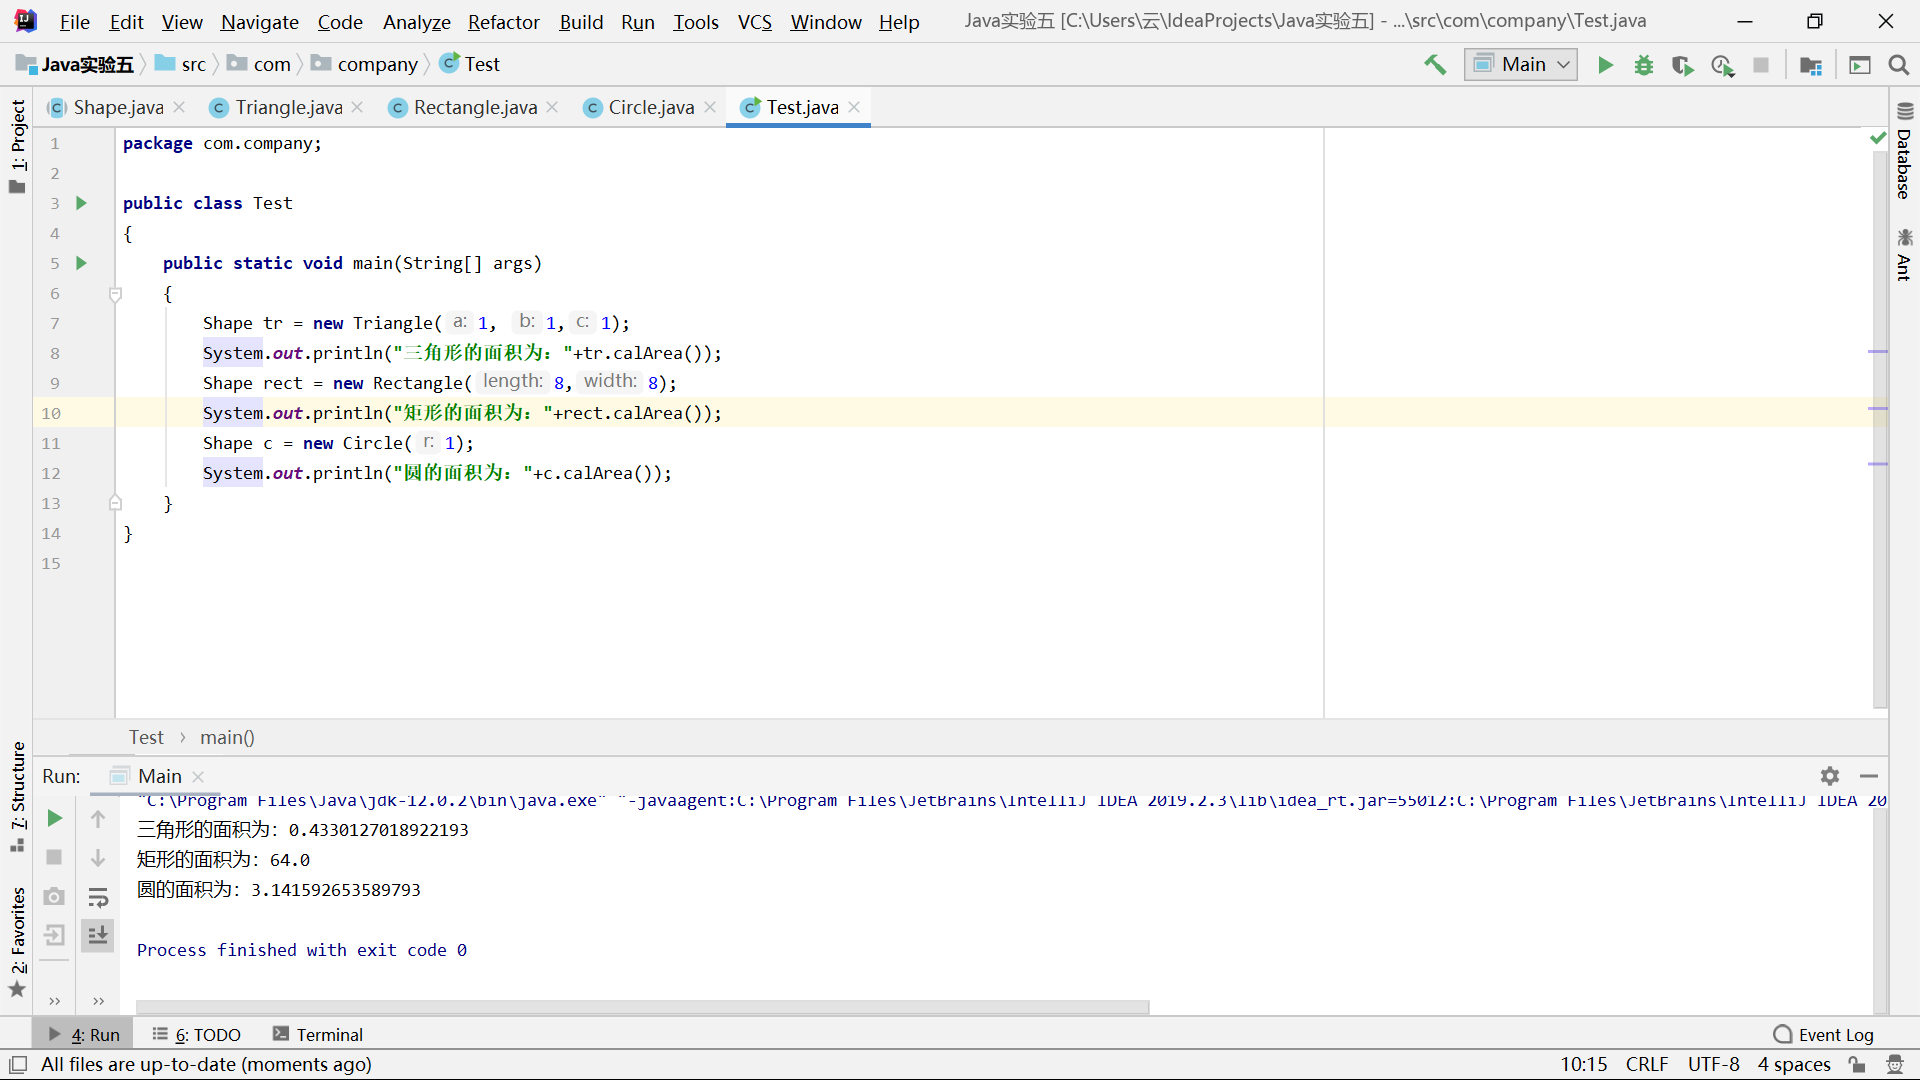Place cursor on line 12 println statement

pyautogui.click(x=437, y=473)
